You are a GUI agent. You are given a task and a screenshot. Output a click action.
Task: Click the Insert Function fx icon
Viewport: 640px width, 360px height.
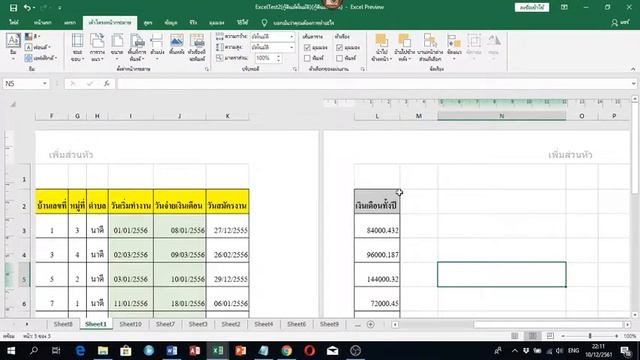point(107,84)
